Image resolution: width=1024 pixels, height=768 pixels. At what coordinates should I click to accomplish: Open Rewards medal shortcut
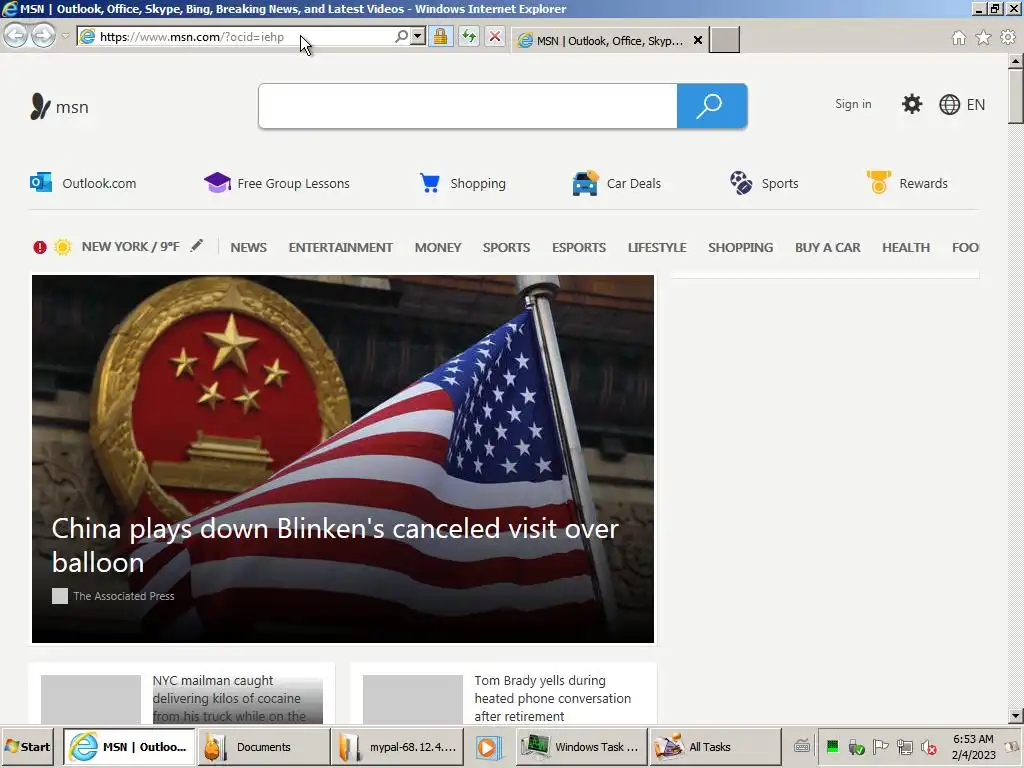tap(907, 182)
